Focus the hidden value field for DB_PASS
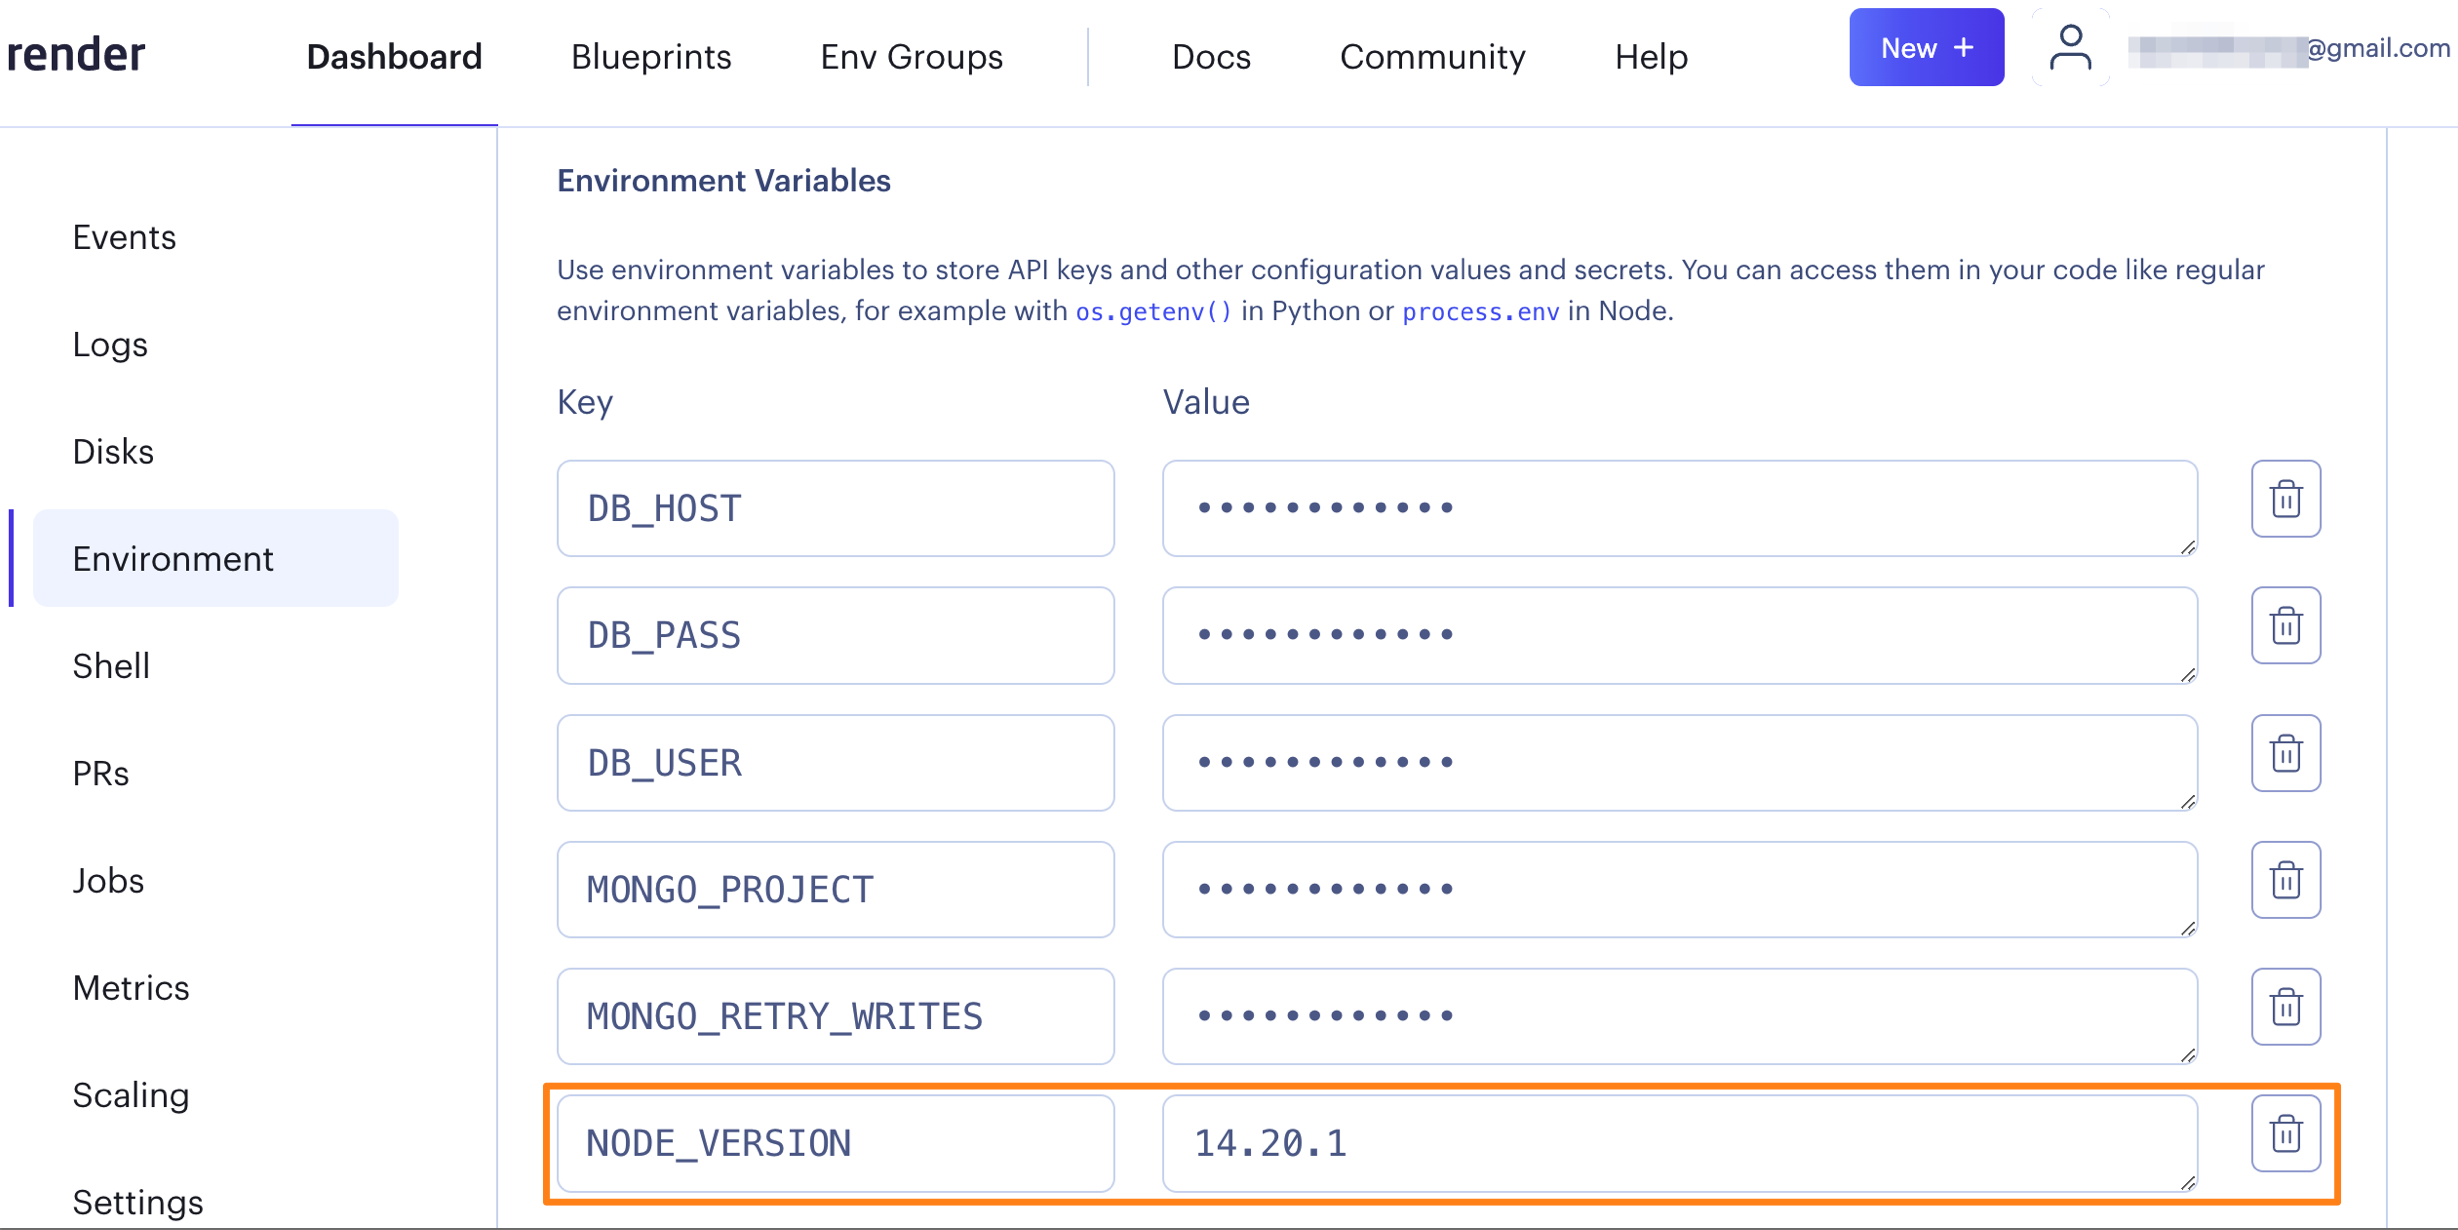 click(x=1678, y=635)
